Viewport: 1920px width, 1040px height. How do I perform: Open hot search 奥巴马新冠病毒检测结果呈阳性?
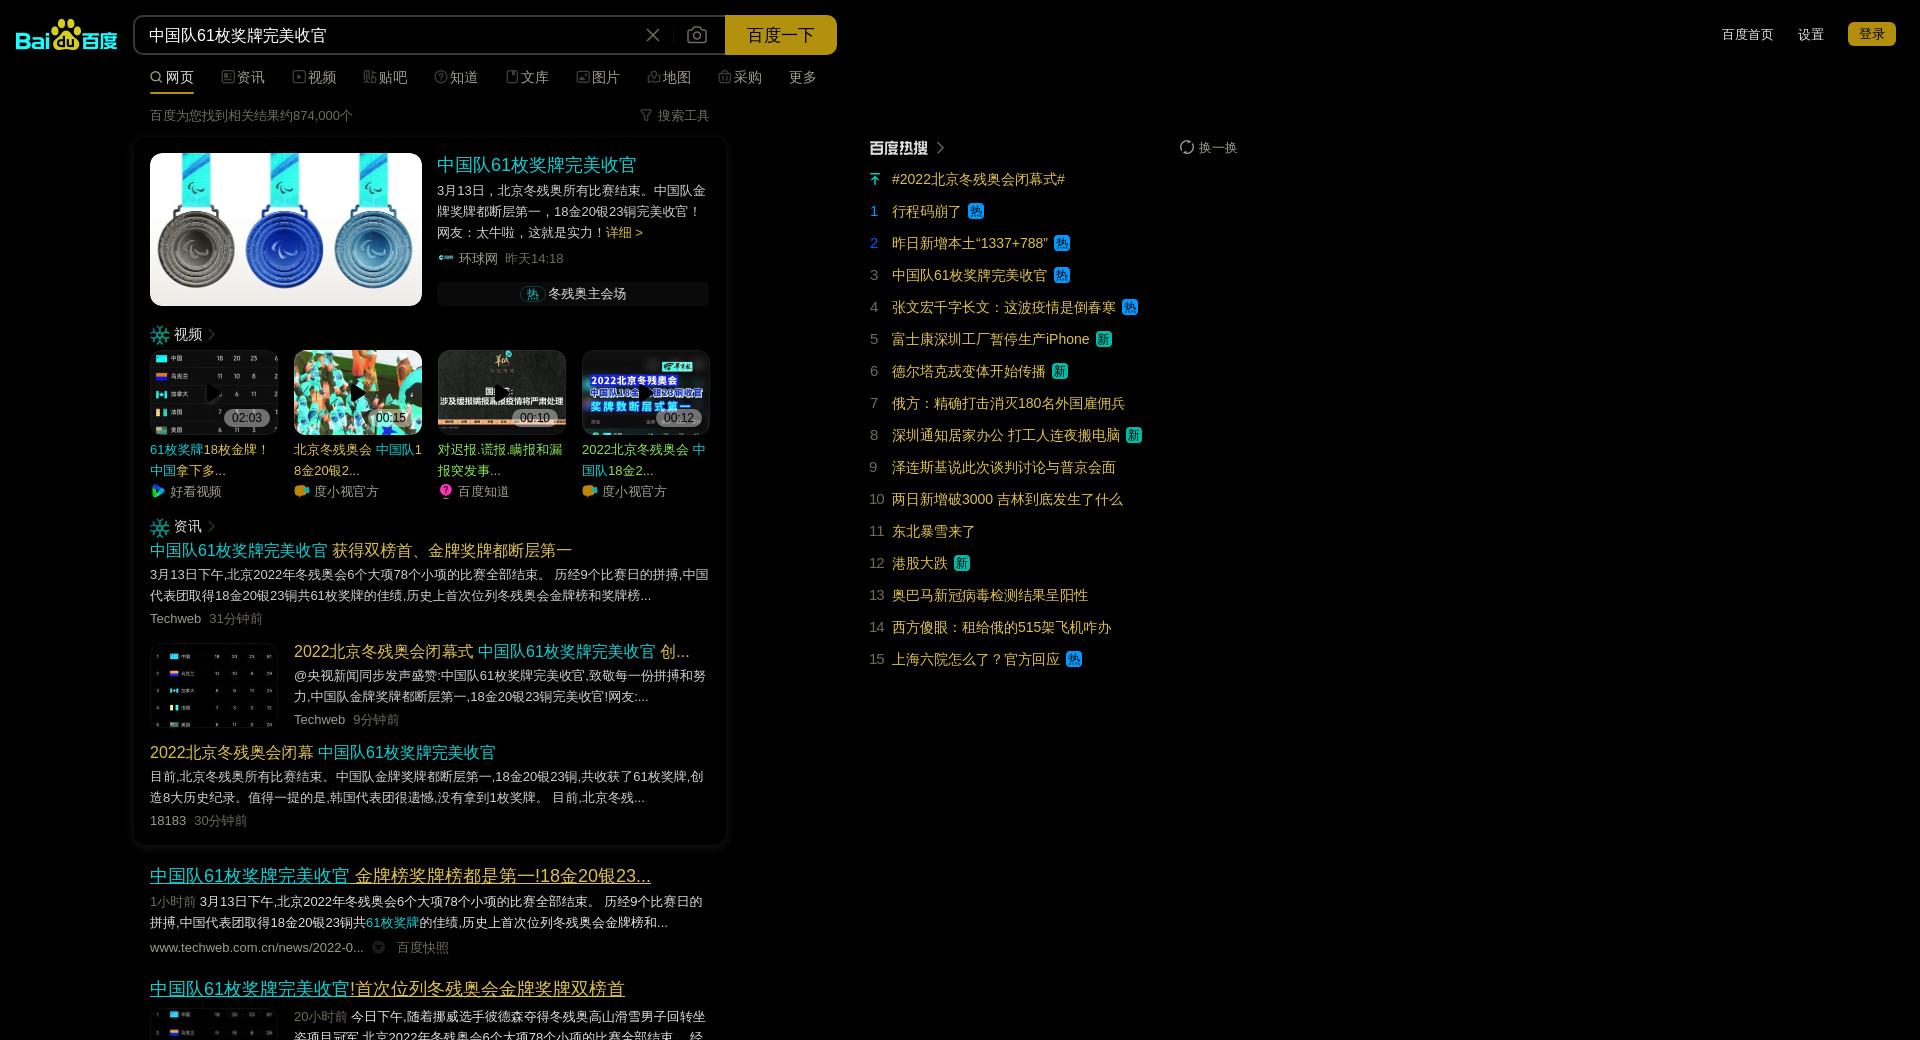click(990, 595)
